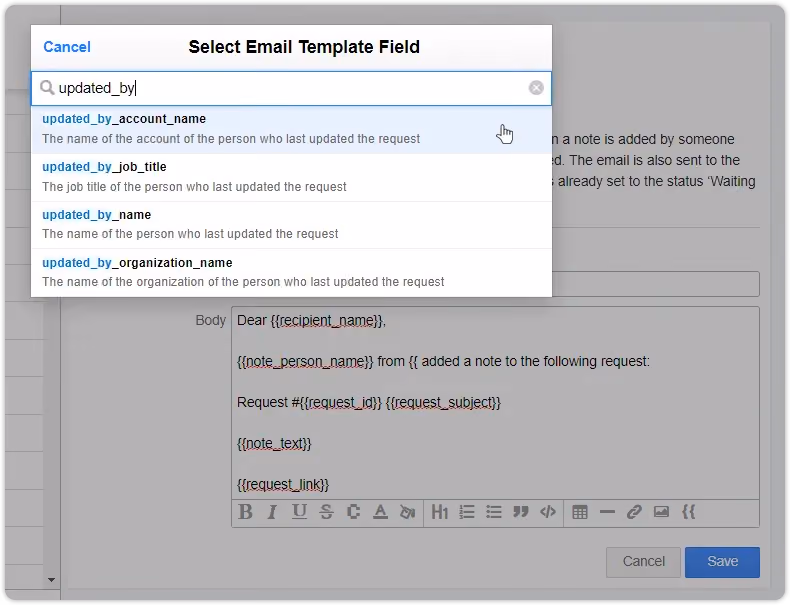This screenshot has width=790, height=605.
Task: Click the Cancel button beside Save
Action: pos(643,562)
